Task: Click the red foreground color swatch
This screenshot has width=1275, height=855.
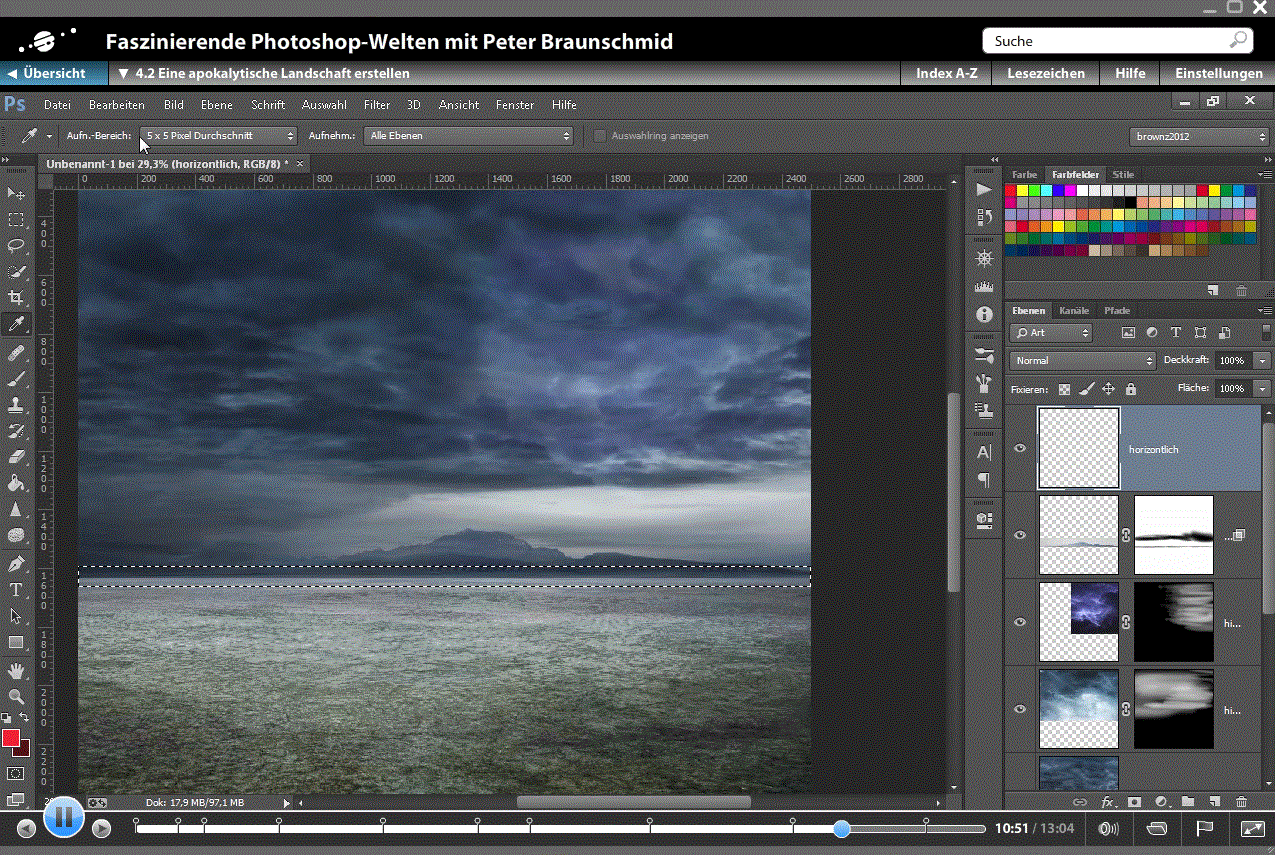Action: pyautogui.click(x=11, y=738)
